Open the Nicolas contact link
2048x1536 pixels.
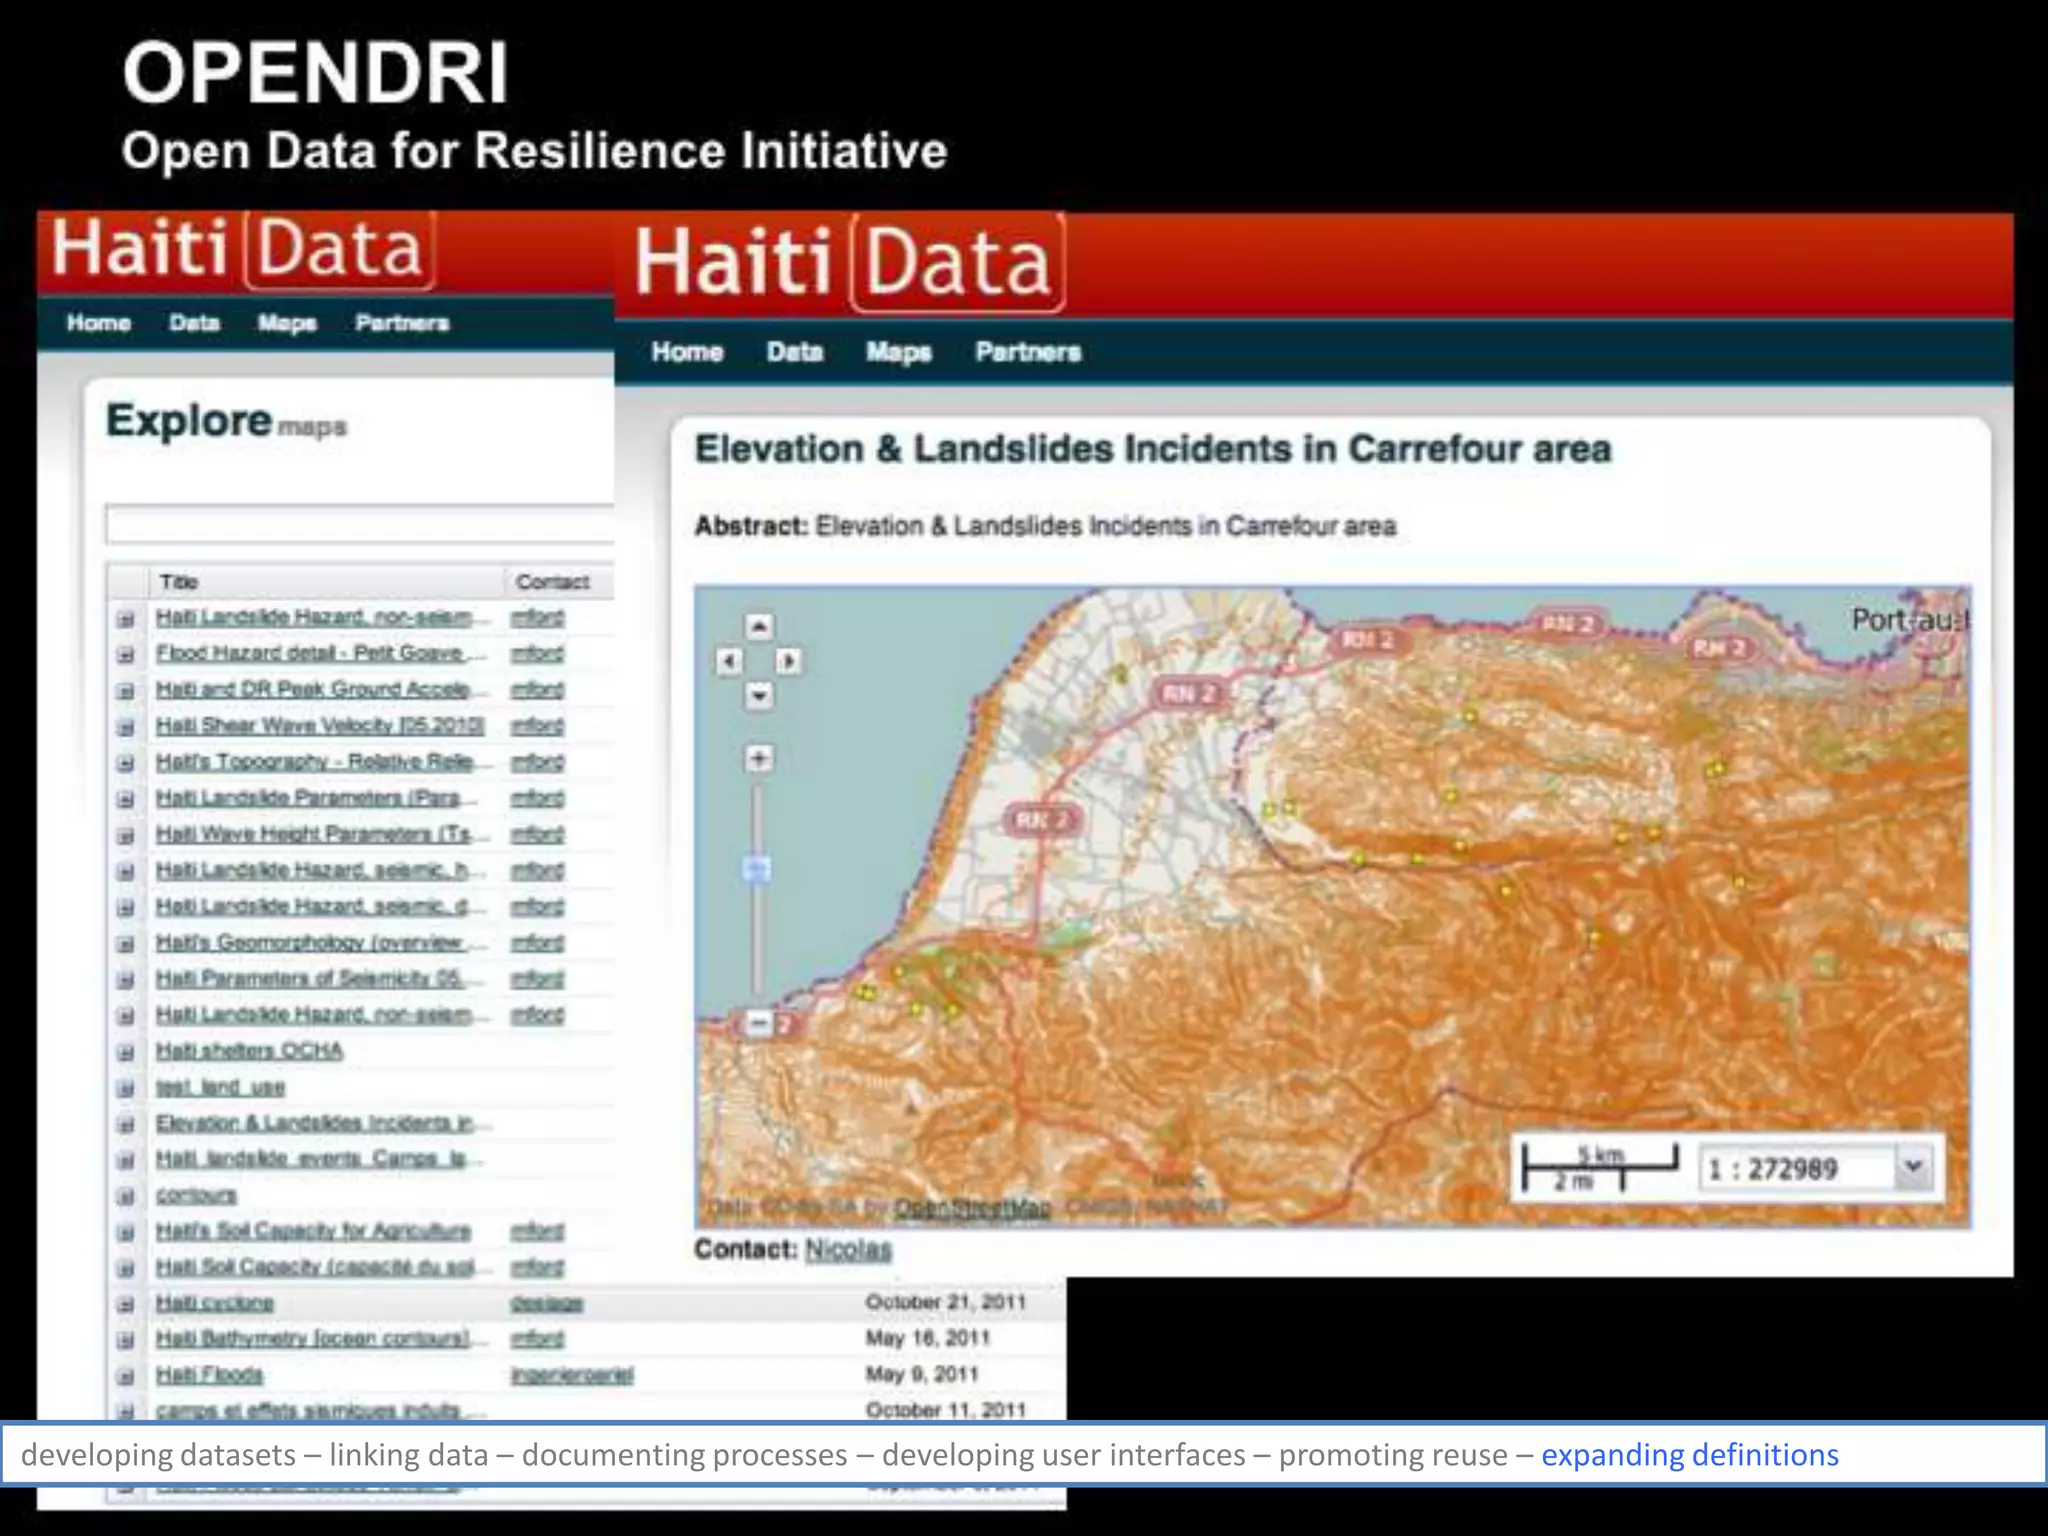point(848,1249)
